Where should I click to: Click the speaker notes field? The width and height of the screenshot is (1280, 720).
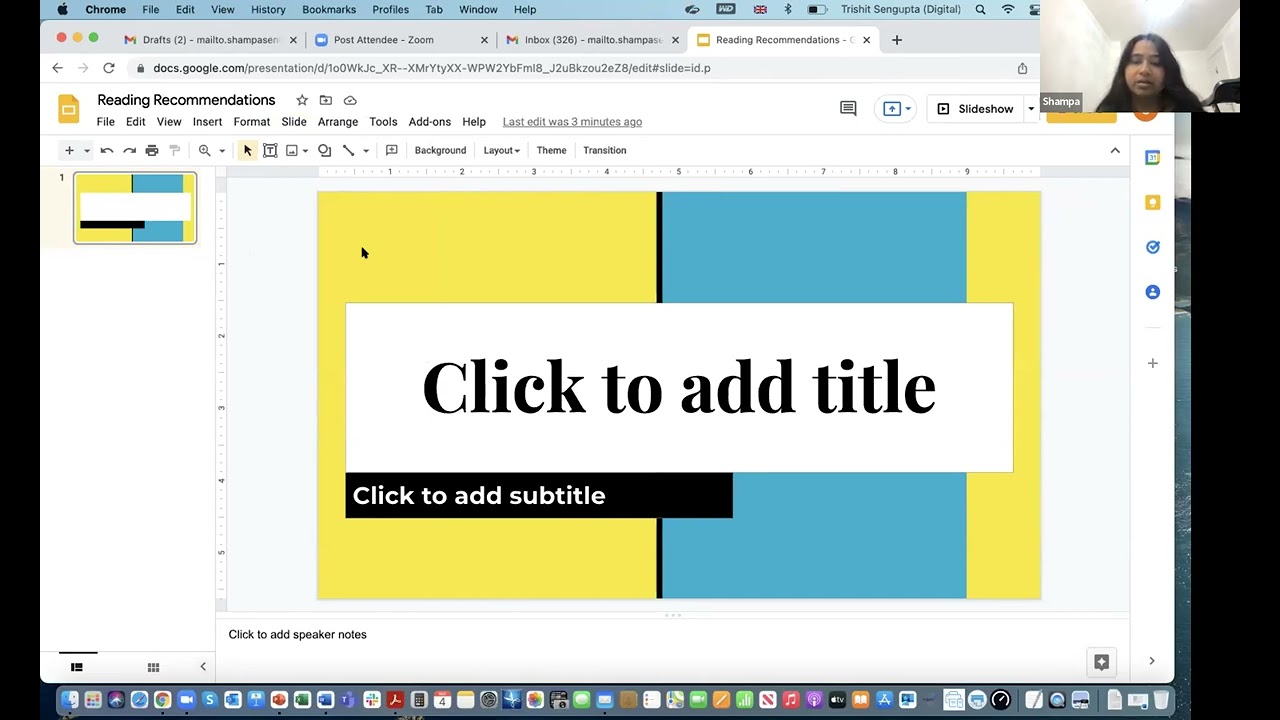(672, 634)
